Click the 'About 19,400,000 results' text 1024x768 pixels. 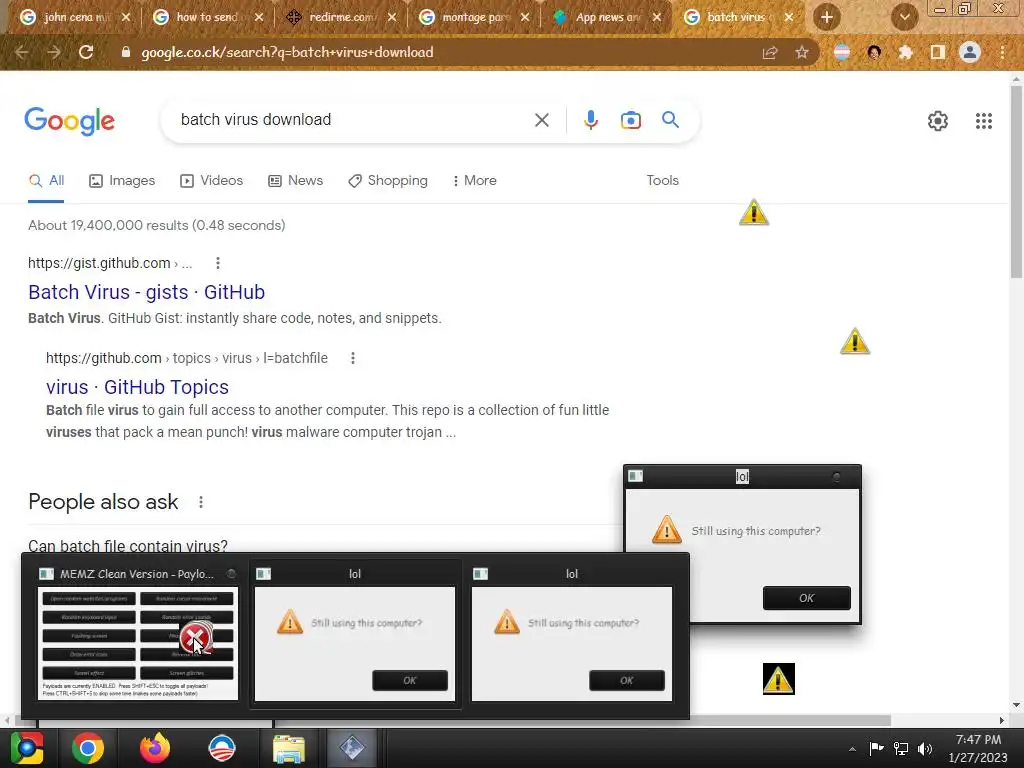pos(157,225)
